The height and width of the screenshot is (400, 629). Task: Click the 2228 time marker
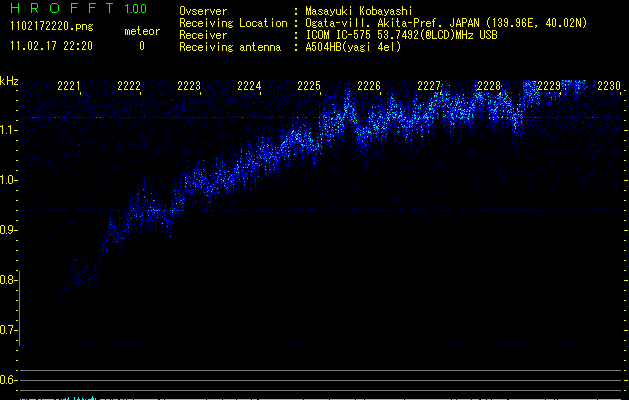click(x=489, y=86)
